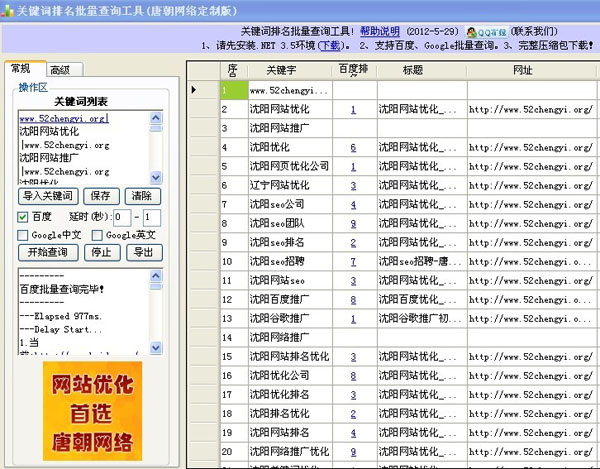Open rank link 9 for 沈阳seo团队

click(x=353, y=224)
